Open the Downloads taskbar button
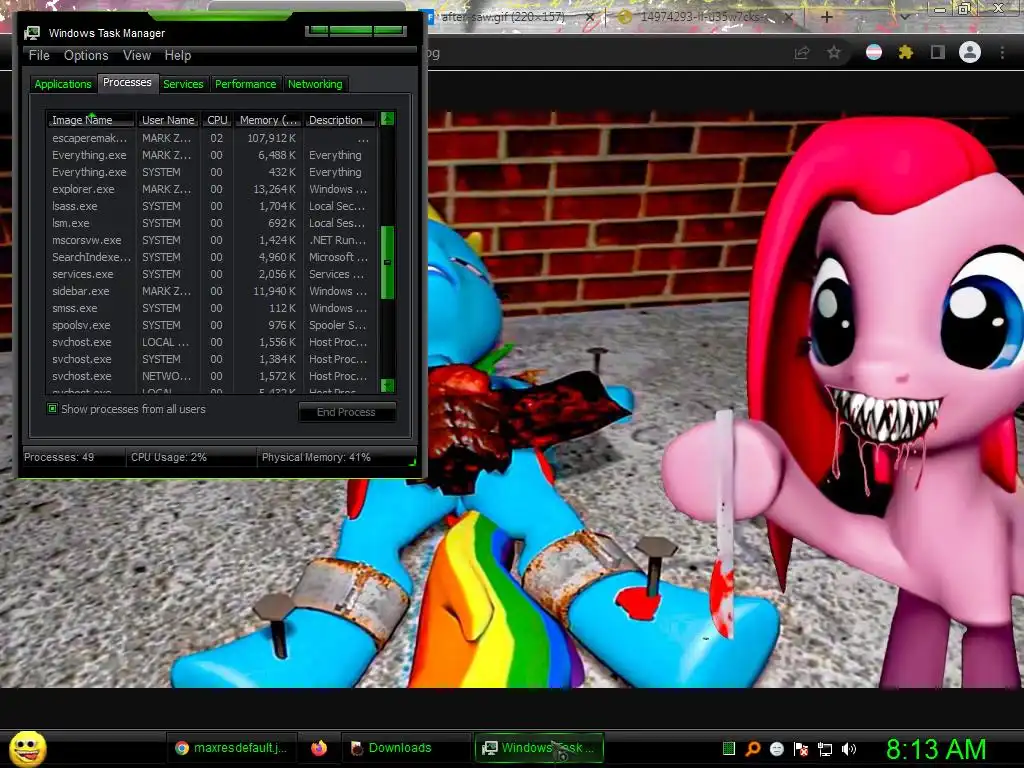Viewport: 1024px width, 768px height. [404, 748]
